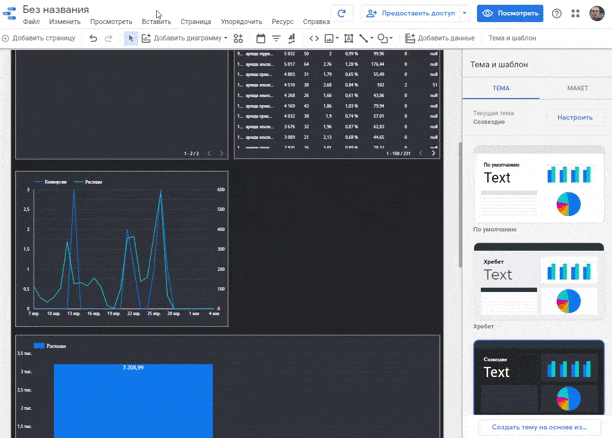Open sharing options dropdown arrow
This screenshot has width=612, height=438.
click(x=464, y=13)
